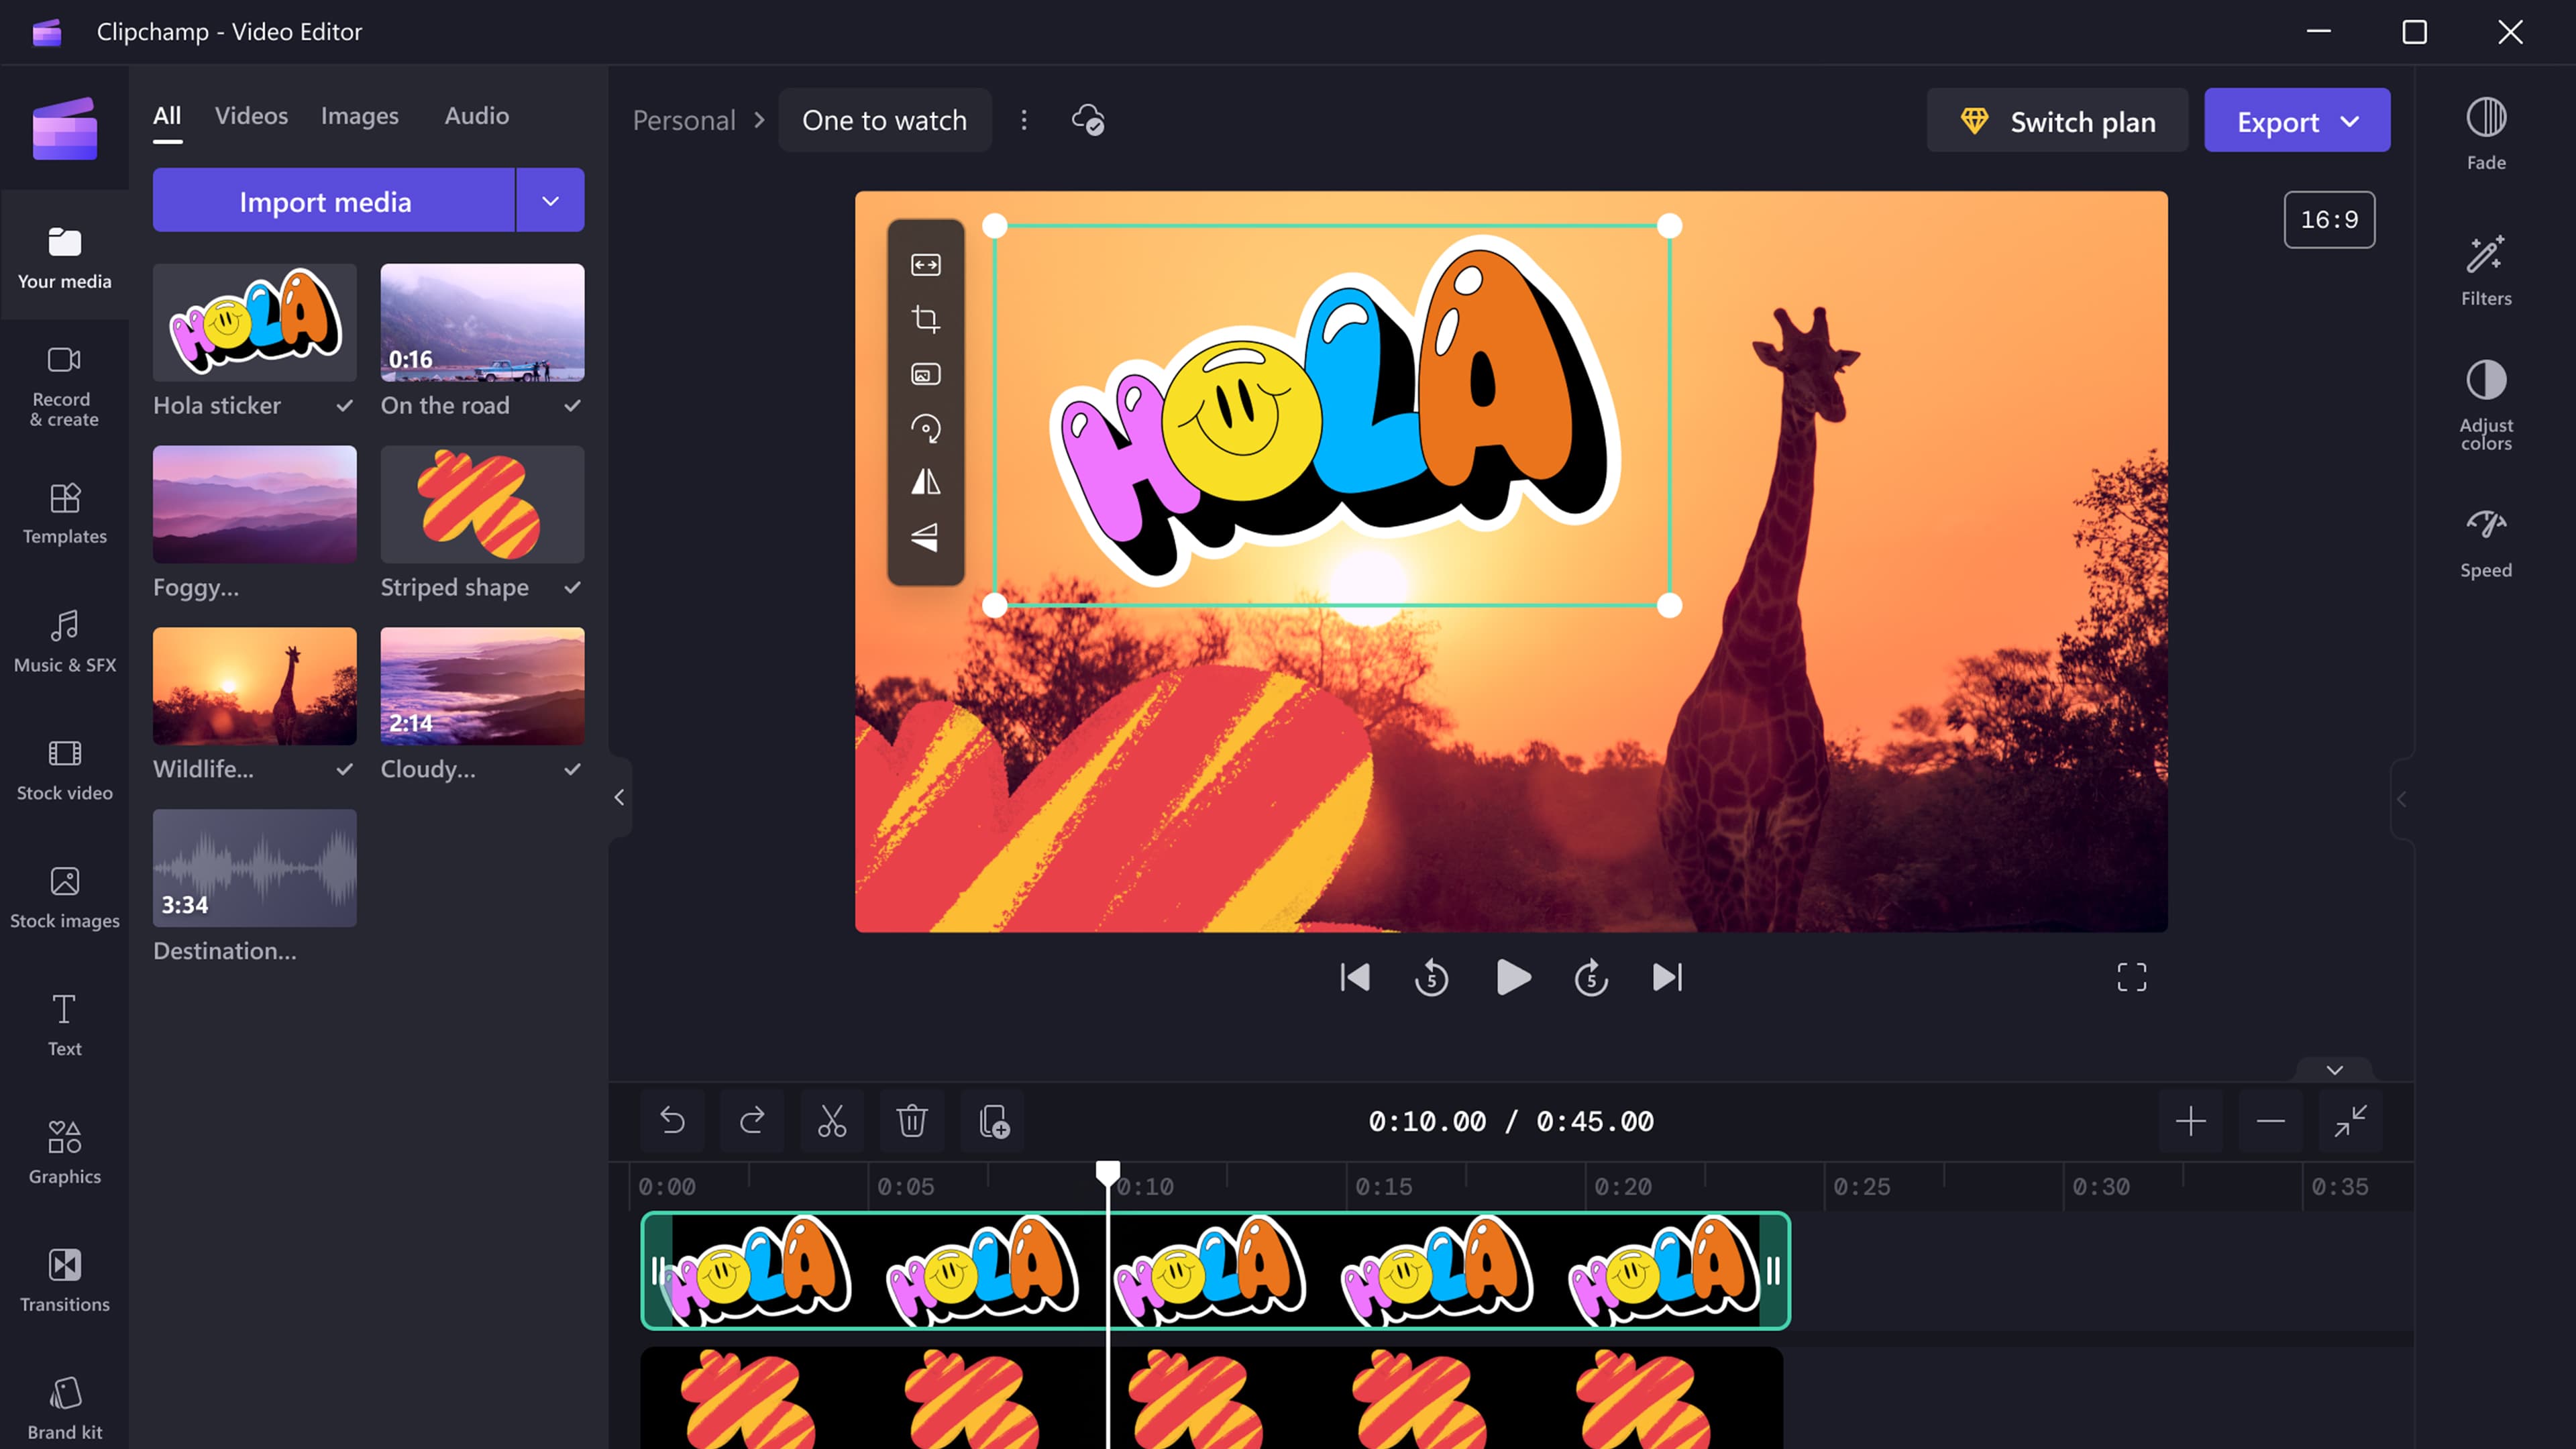The height and width of the screenshot is (1449, 2576).
Task: Go to the Personal folder breadcrumb
Action: tap(684, 120)
